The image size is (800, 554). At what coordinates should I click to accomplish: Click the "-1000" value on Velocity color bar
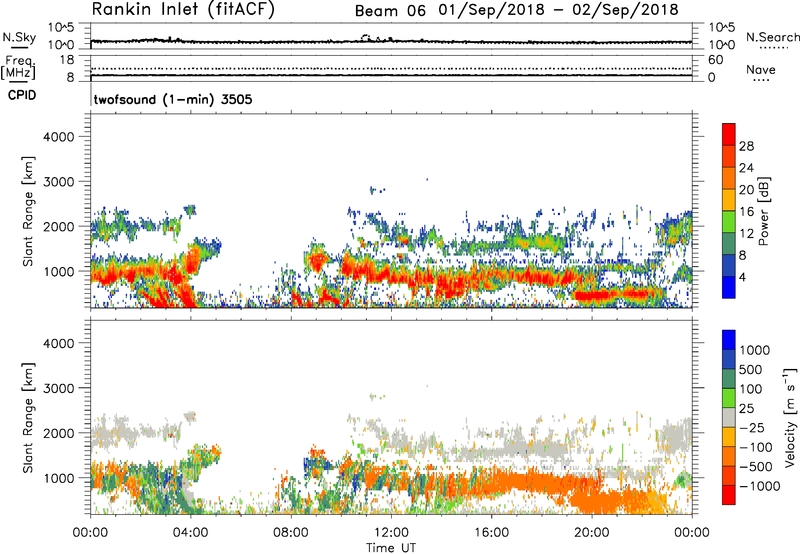point(760,486)
